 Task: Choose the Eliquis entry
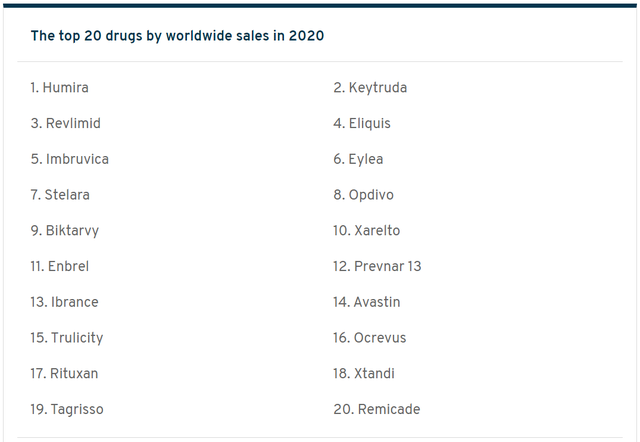click(362, 123)
